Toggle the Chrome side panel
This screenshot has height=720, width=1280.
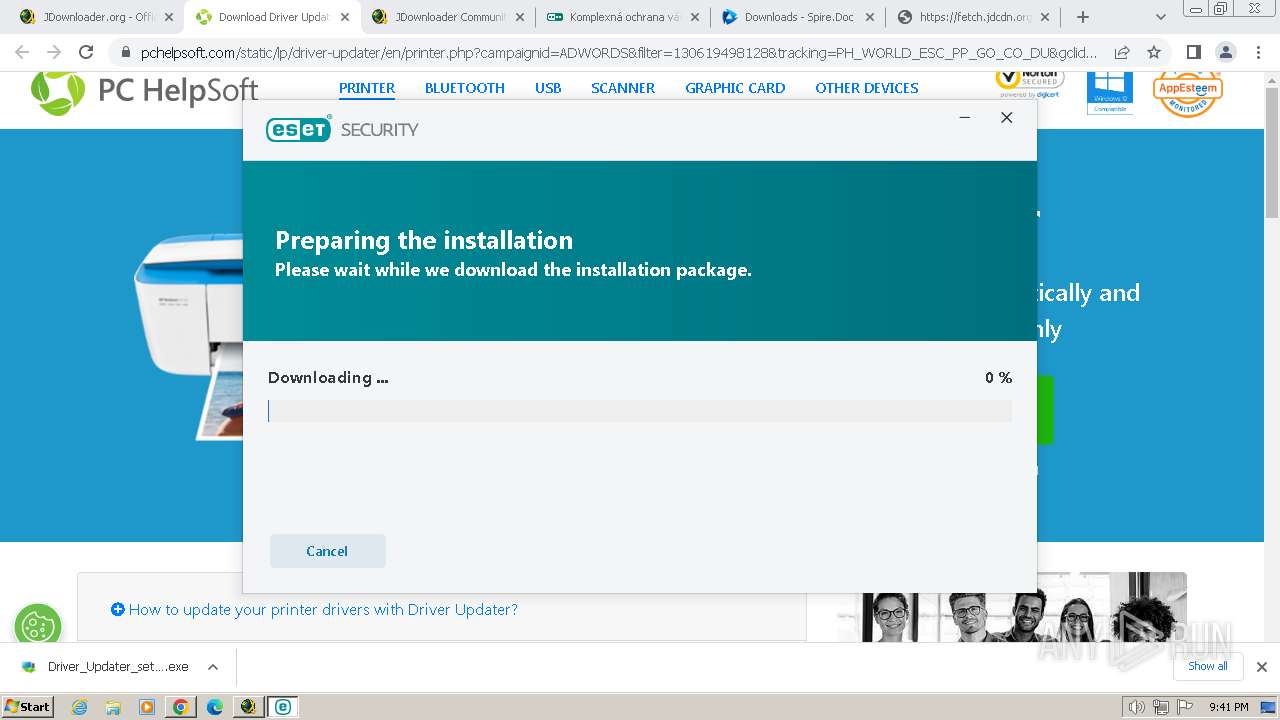click(x=1193, y=53)
